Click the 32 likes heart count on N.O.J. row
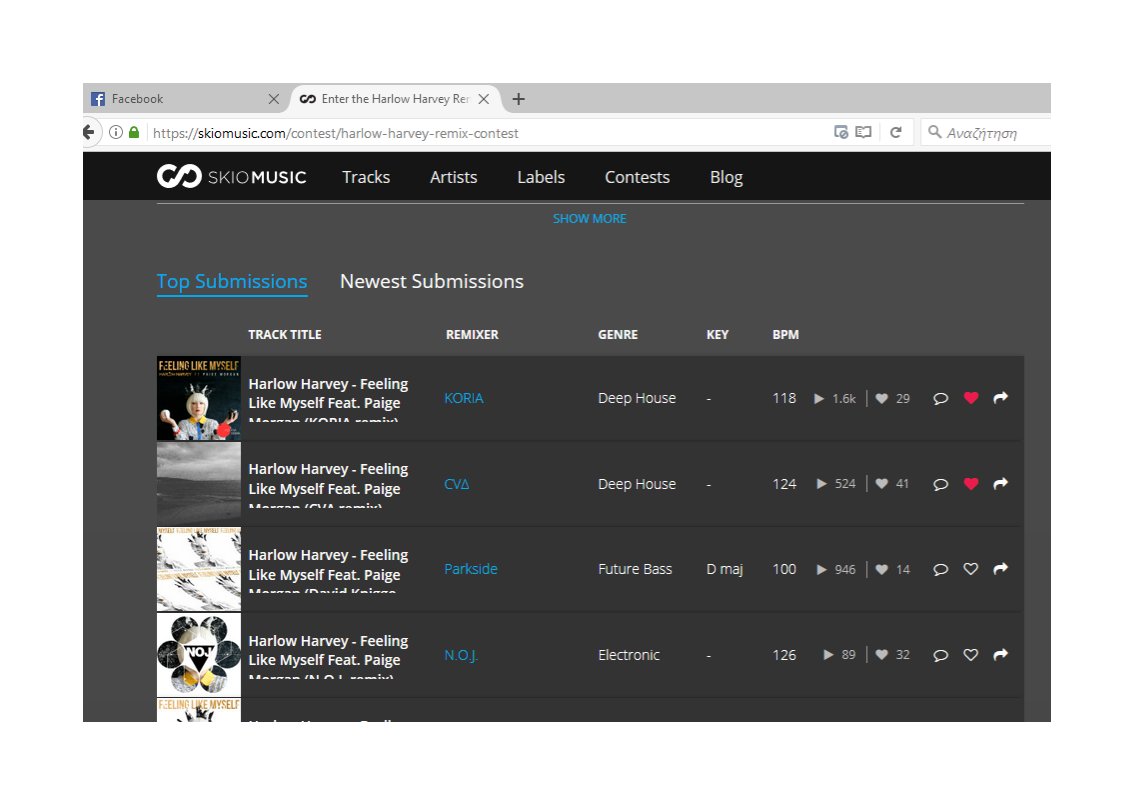The height and width of the screenshot is (793, 1122). [x=892, y=655]
